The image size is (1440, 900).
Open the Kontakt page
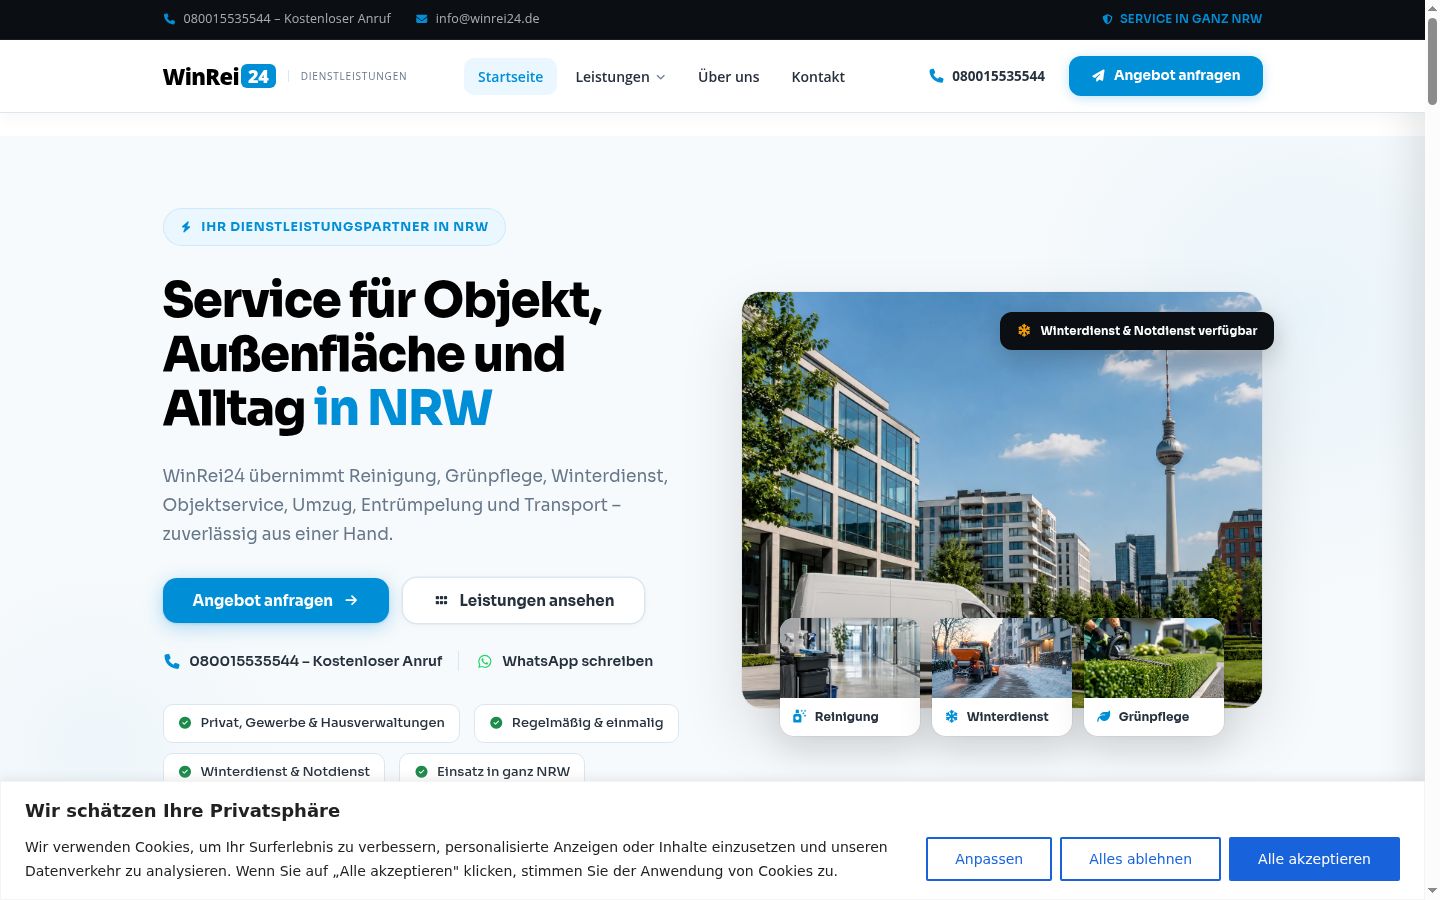tap(818, 77)
